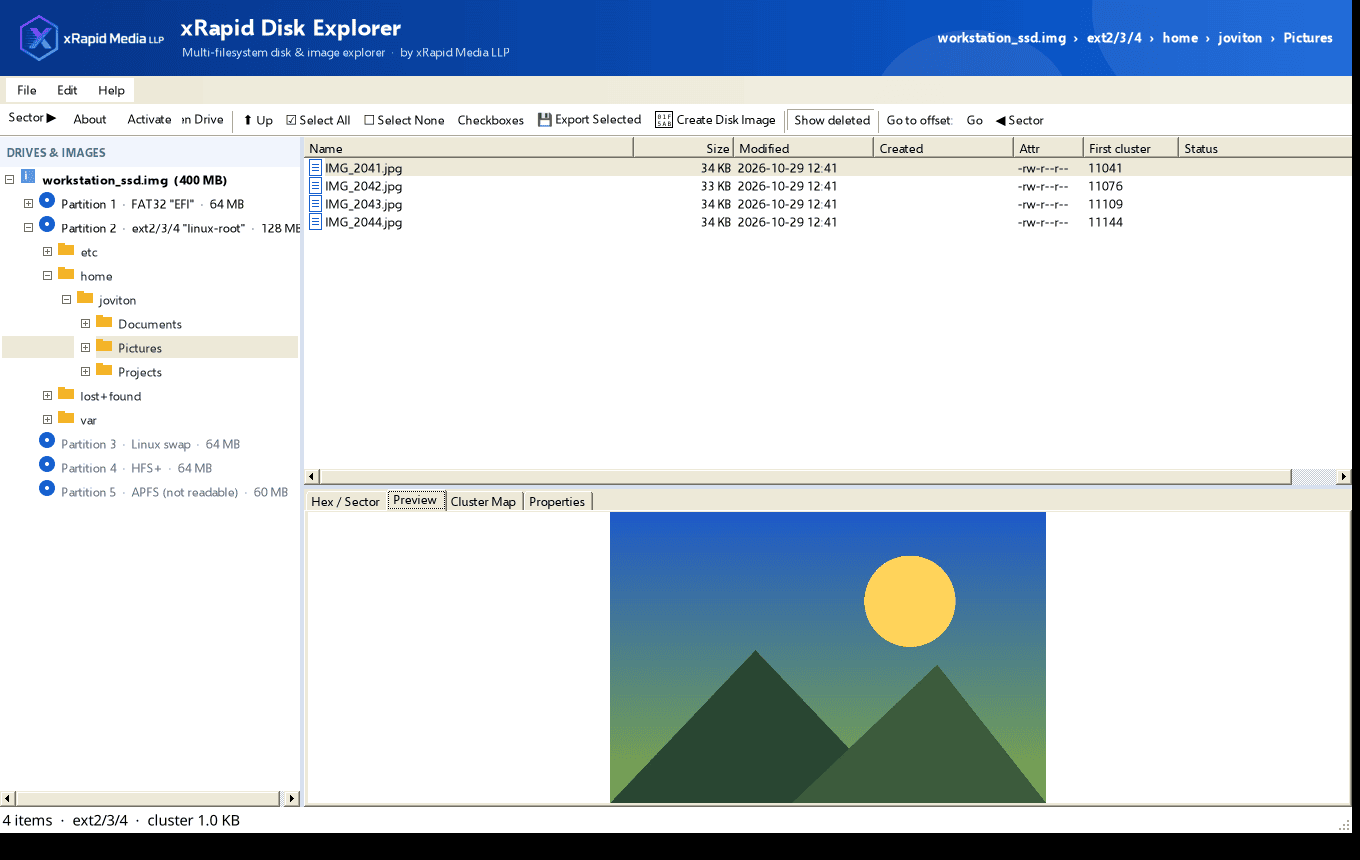Click the Export Selected floppy disk icon

click(x=545, y=120)
